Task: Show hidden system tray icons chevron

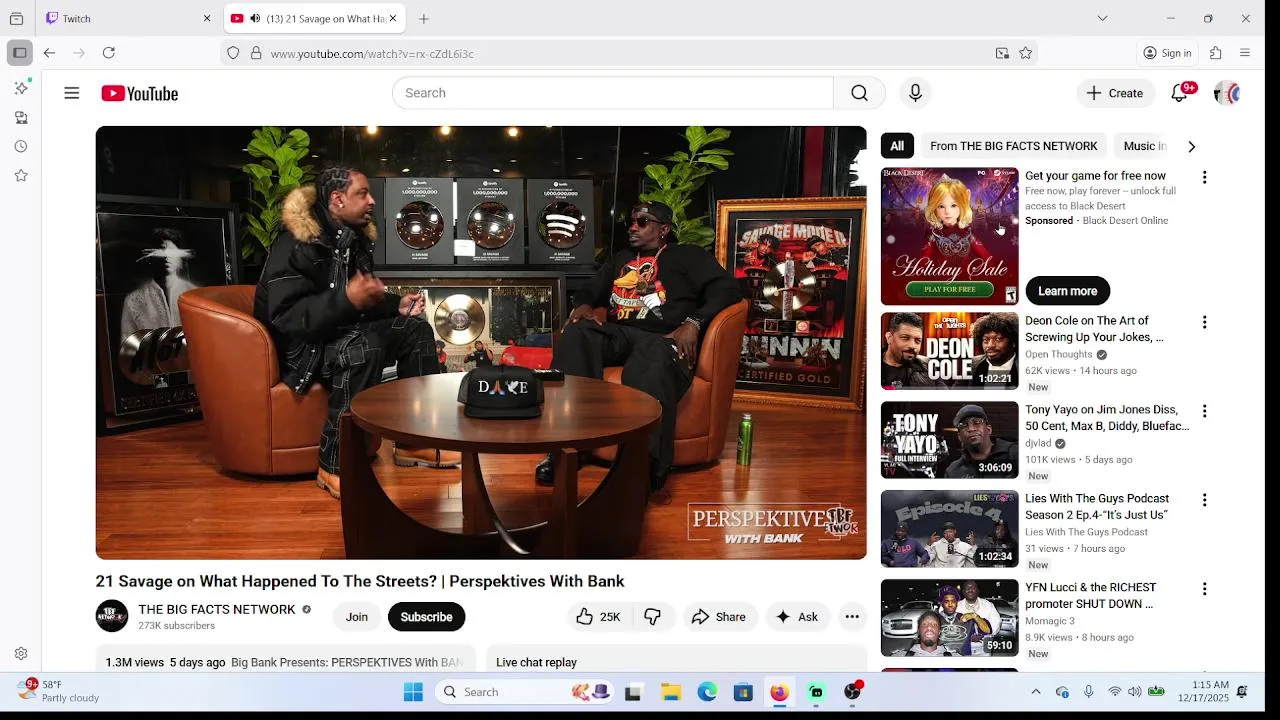Action: (1036, 692)
